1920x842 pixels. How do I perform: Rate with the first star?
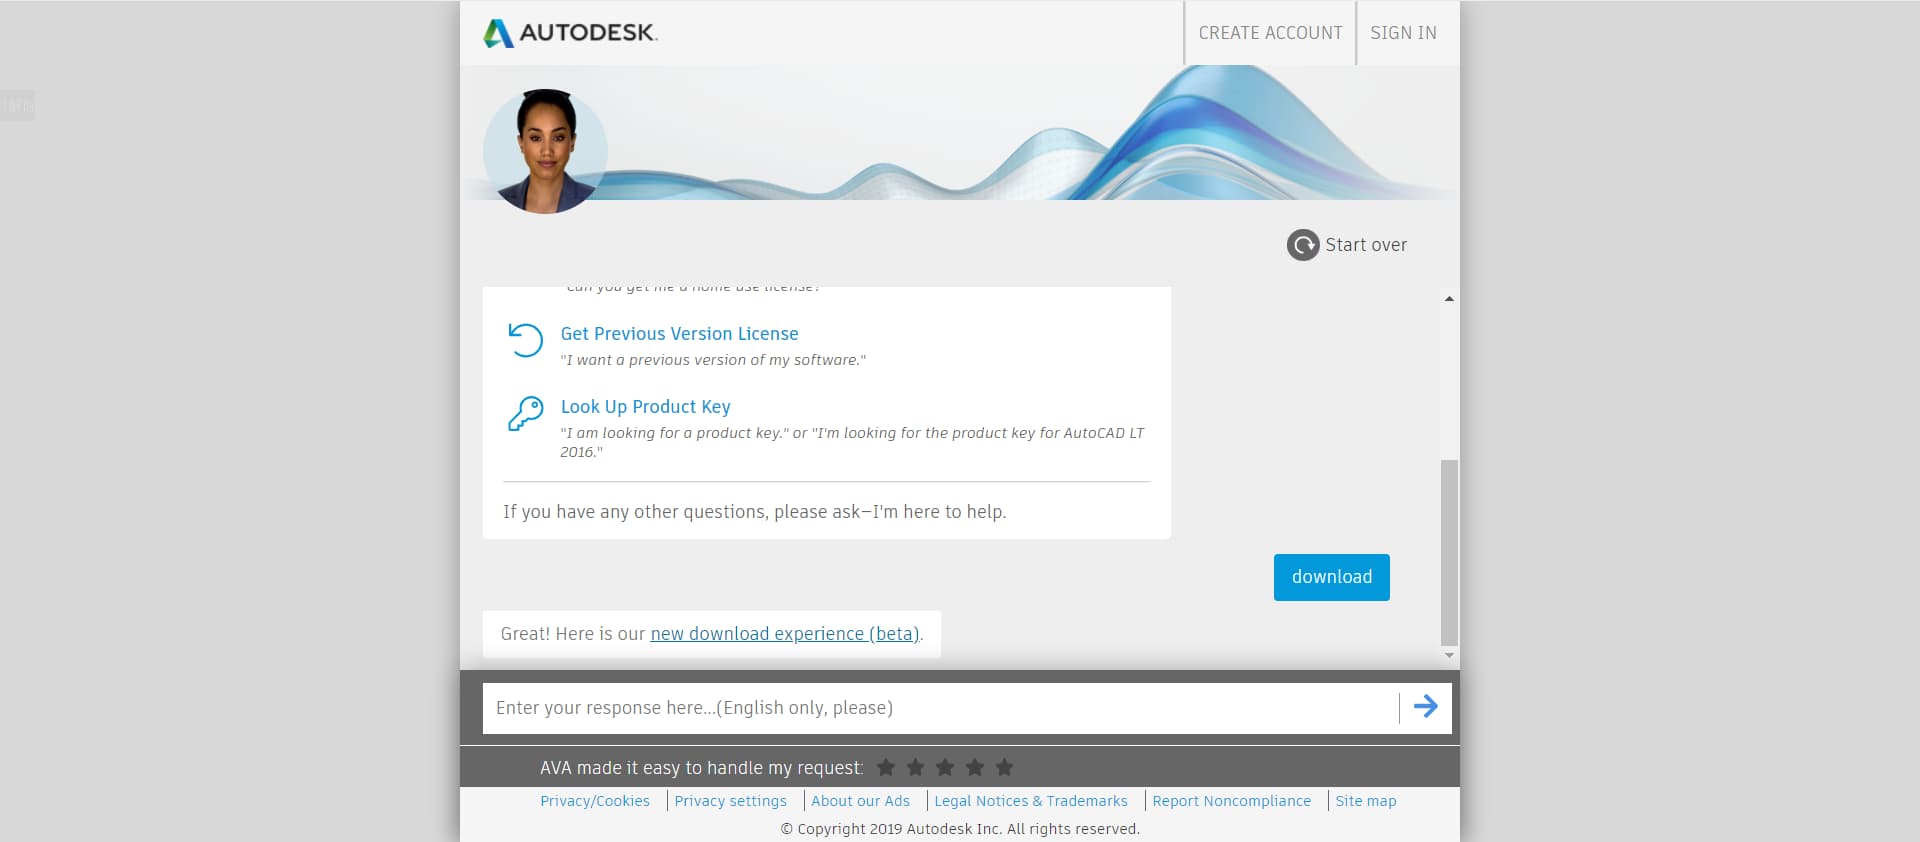pos(886,767)
